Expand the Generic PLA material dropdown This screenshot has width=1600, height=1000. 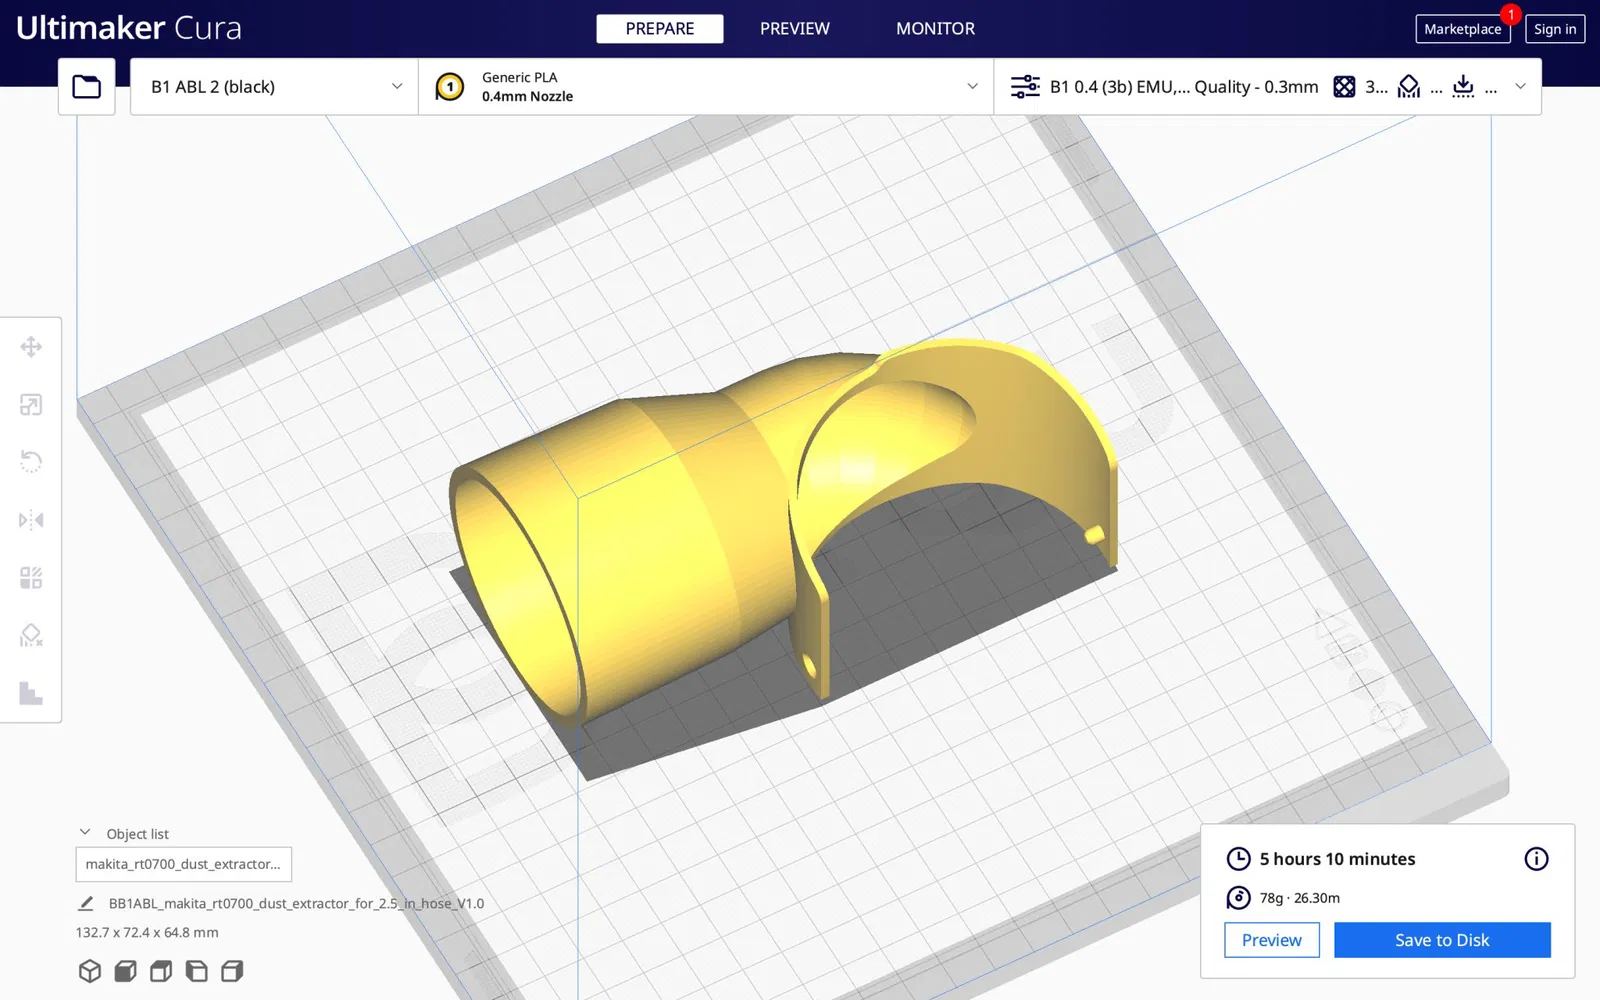pos(706,87)
